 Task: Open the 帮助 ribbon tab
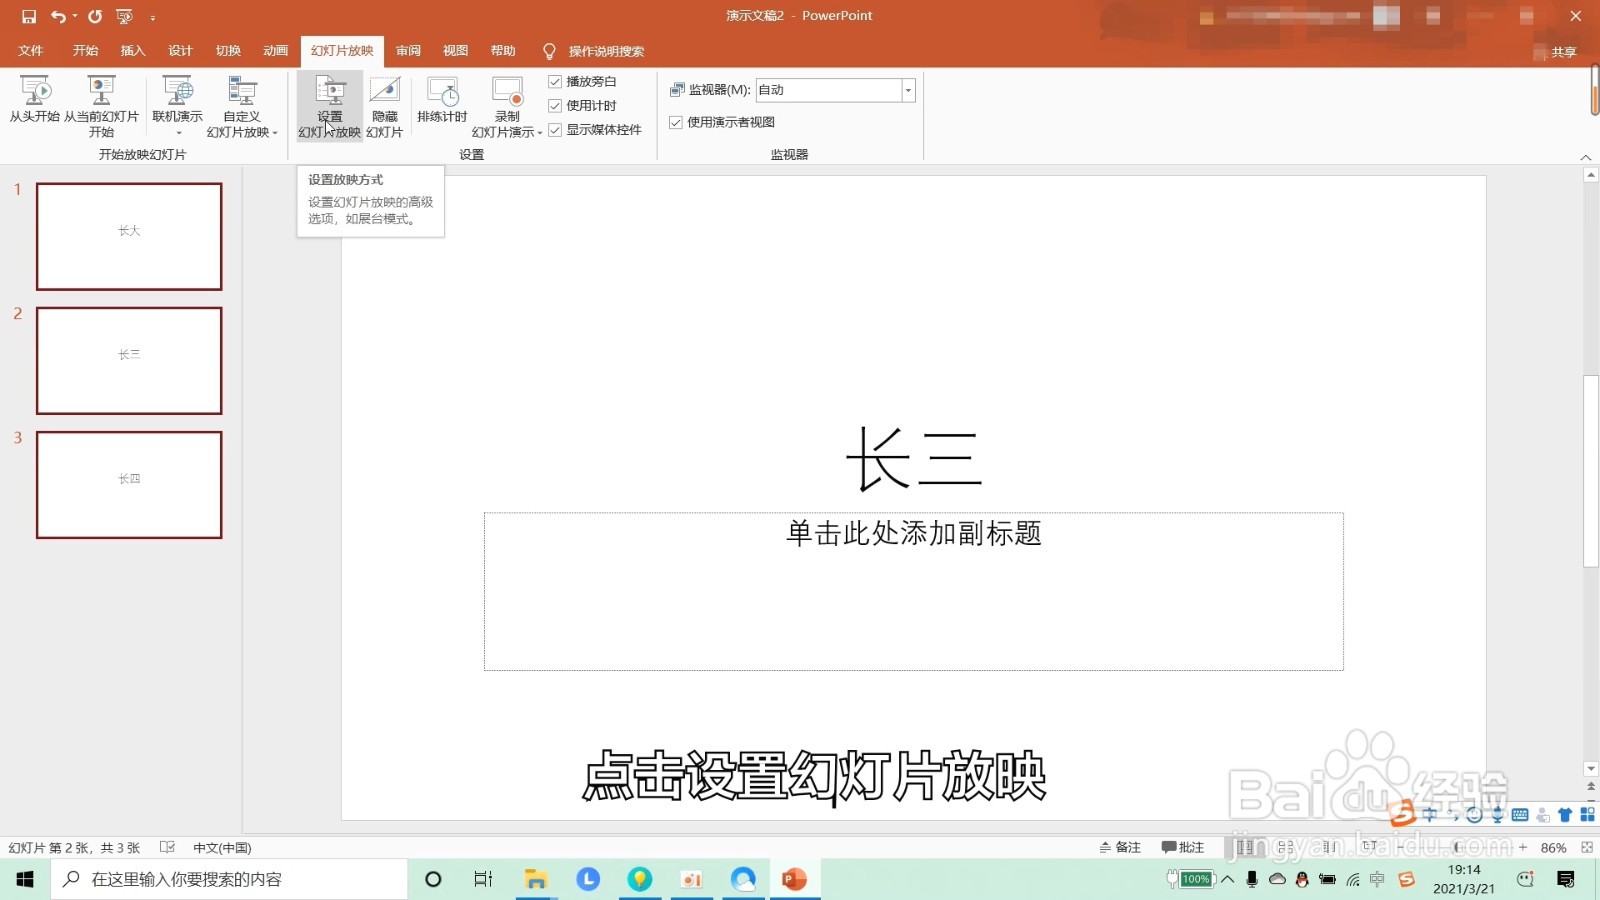pyautogui.click(x=503, y=51)
